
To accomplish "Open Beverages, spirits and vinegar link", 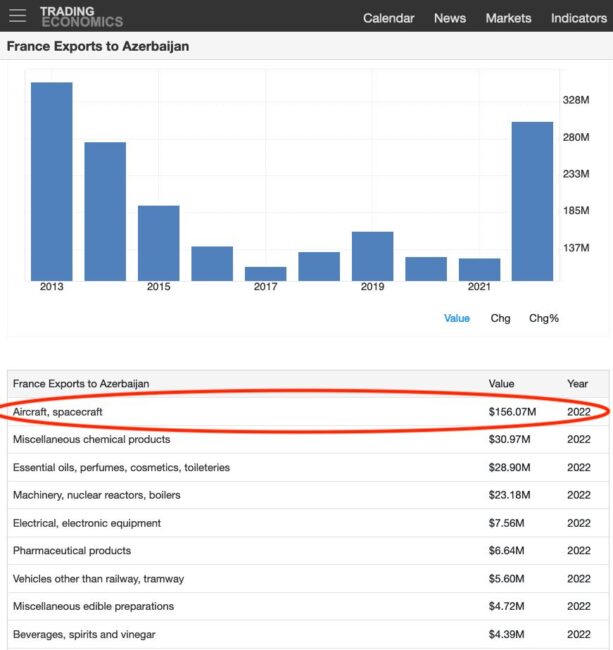I will pos(84,634).
